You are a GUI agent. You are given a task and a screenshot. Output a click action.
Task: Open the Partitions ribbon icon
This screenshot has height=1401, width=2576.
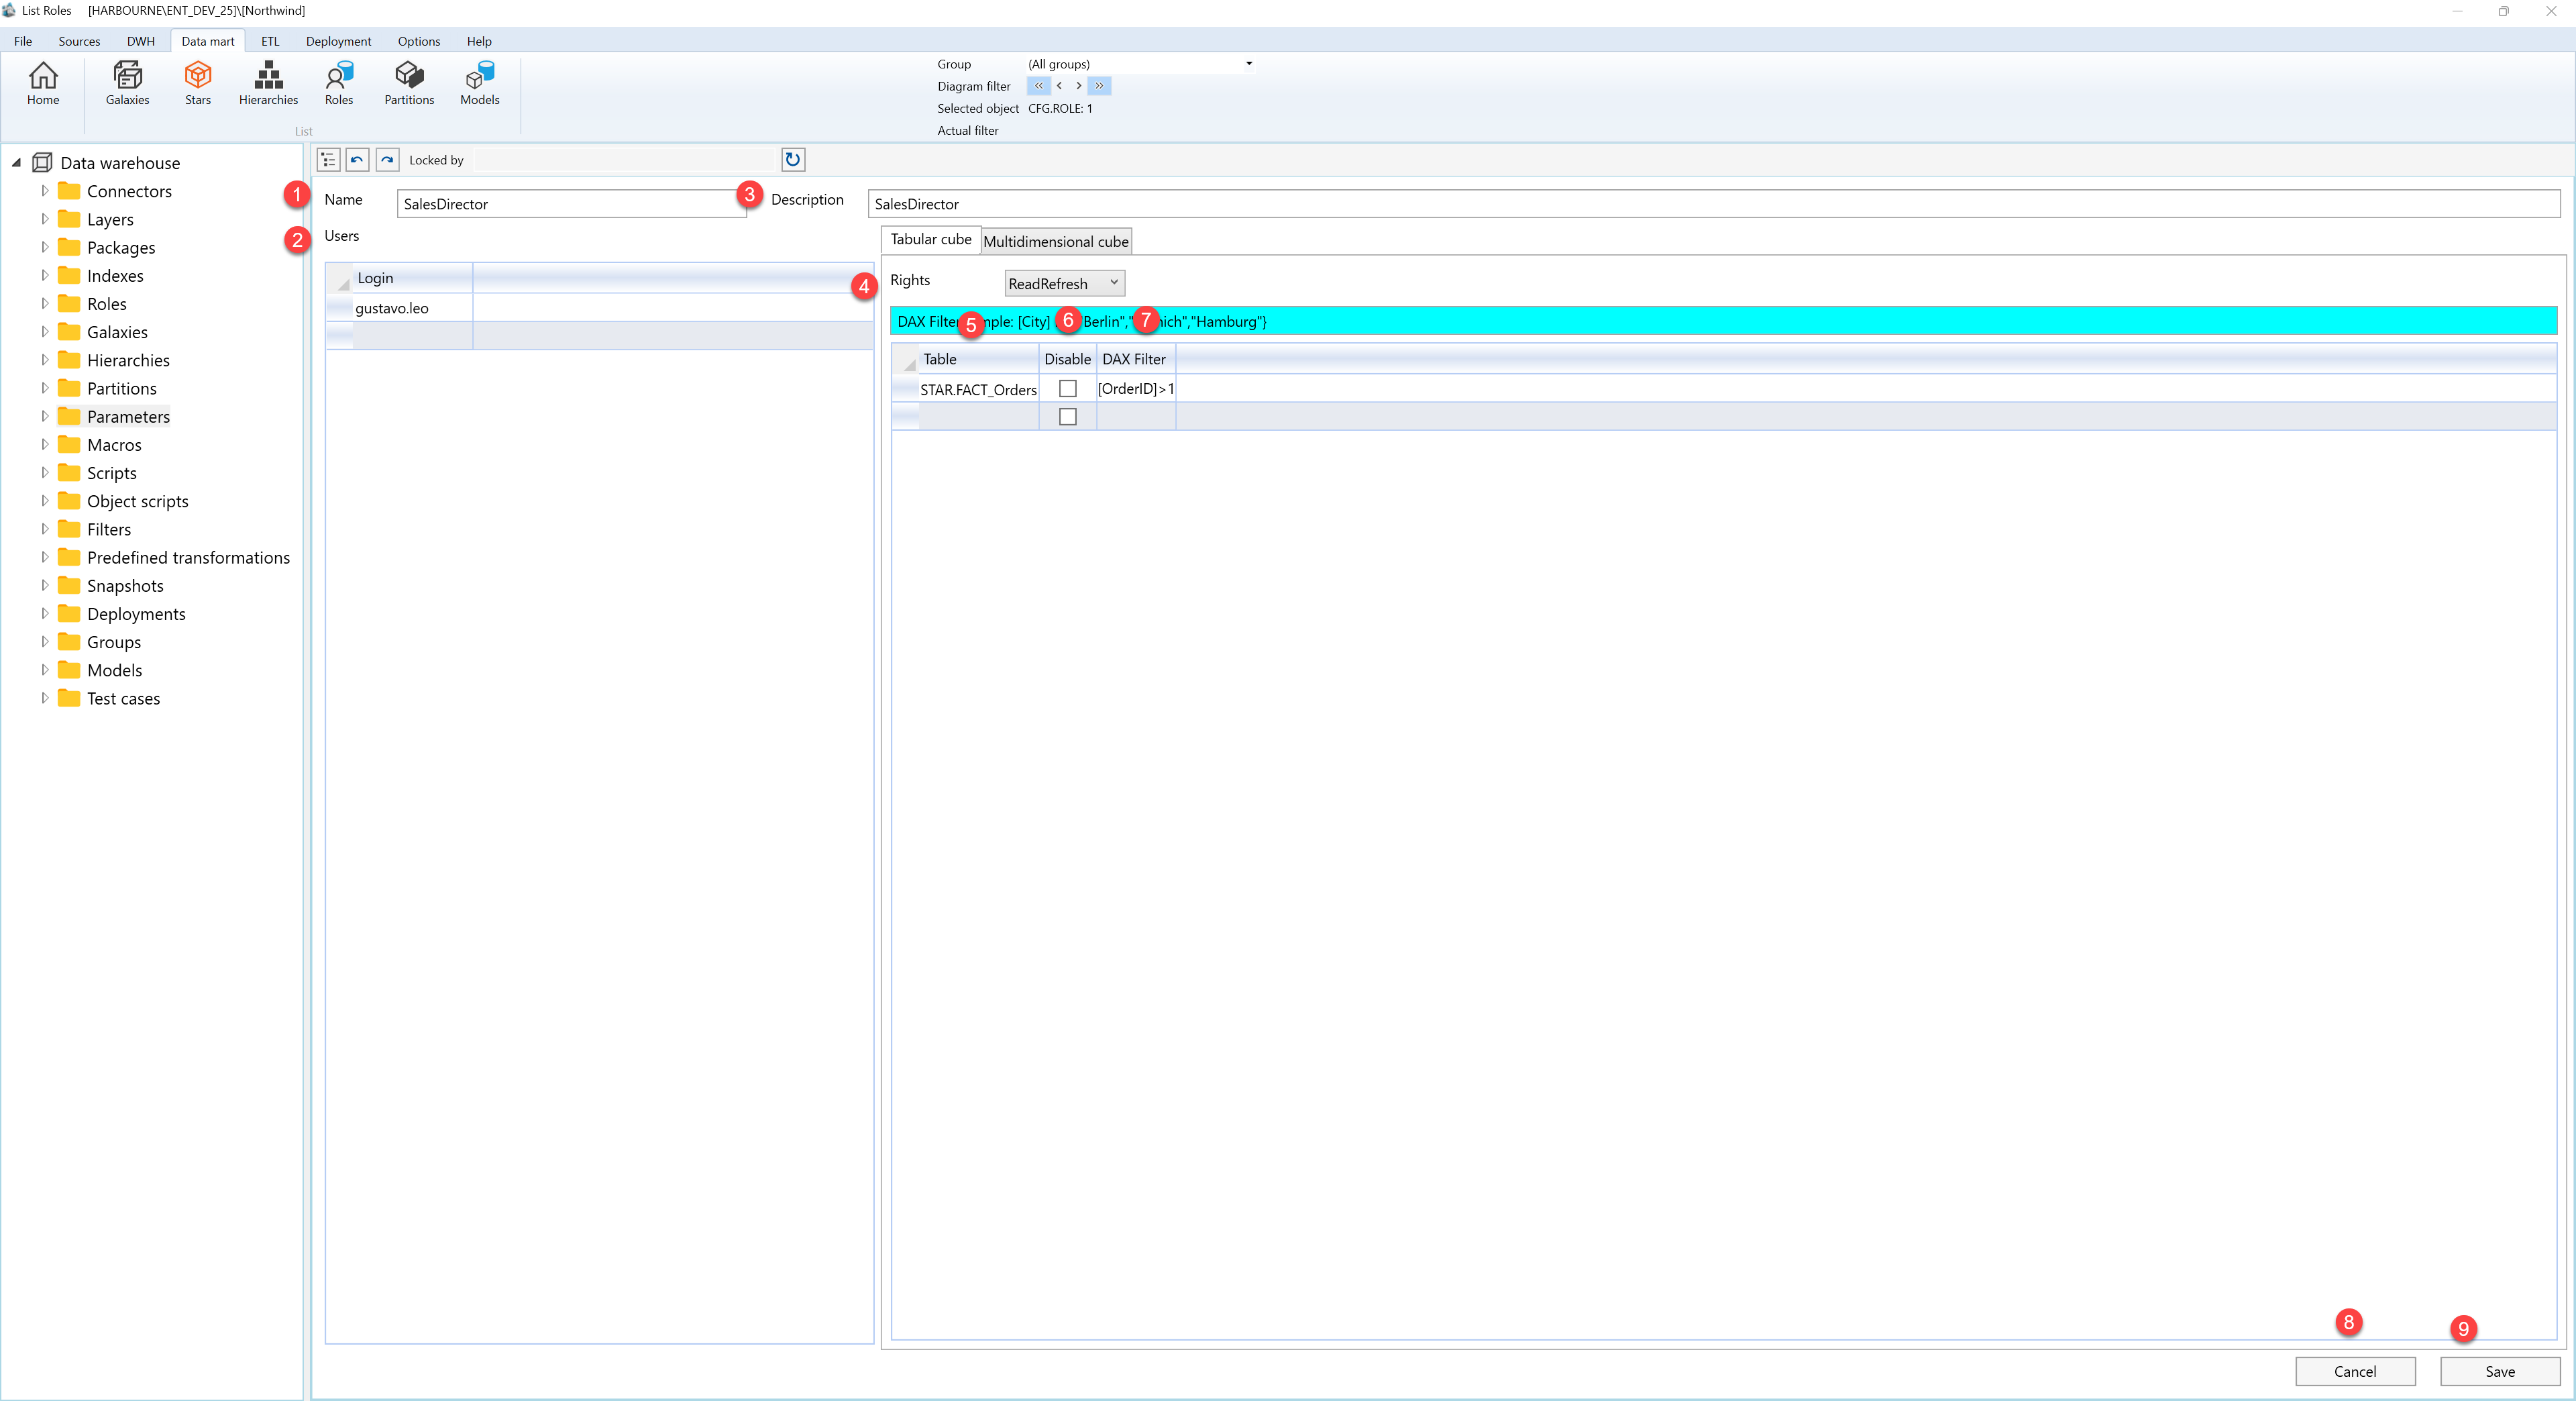[409, 84]
